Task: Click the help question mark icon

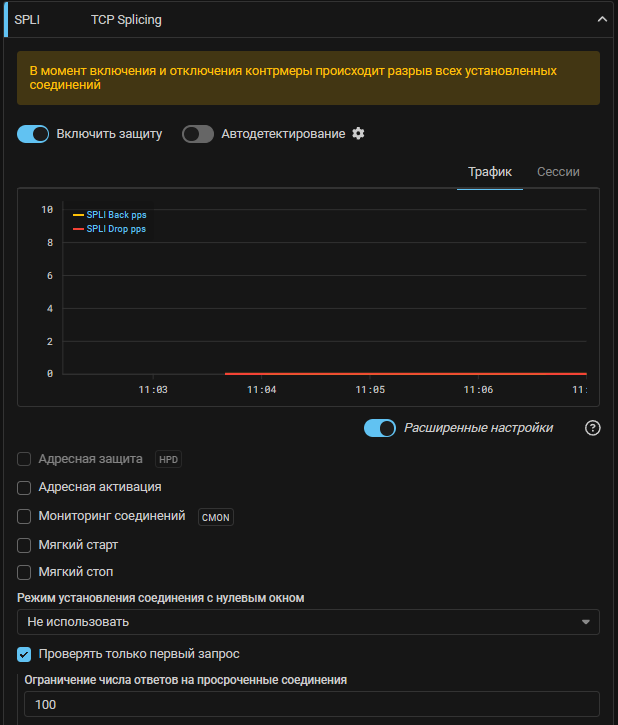Action: [x=593, y=428]
